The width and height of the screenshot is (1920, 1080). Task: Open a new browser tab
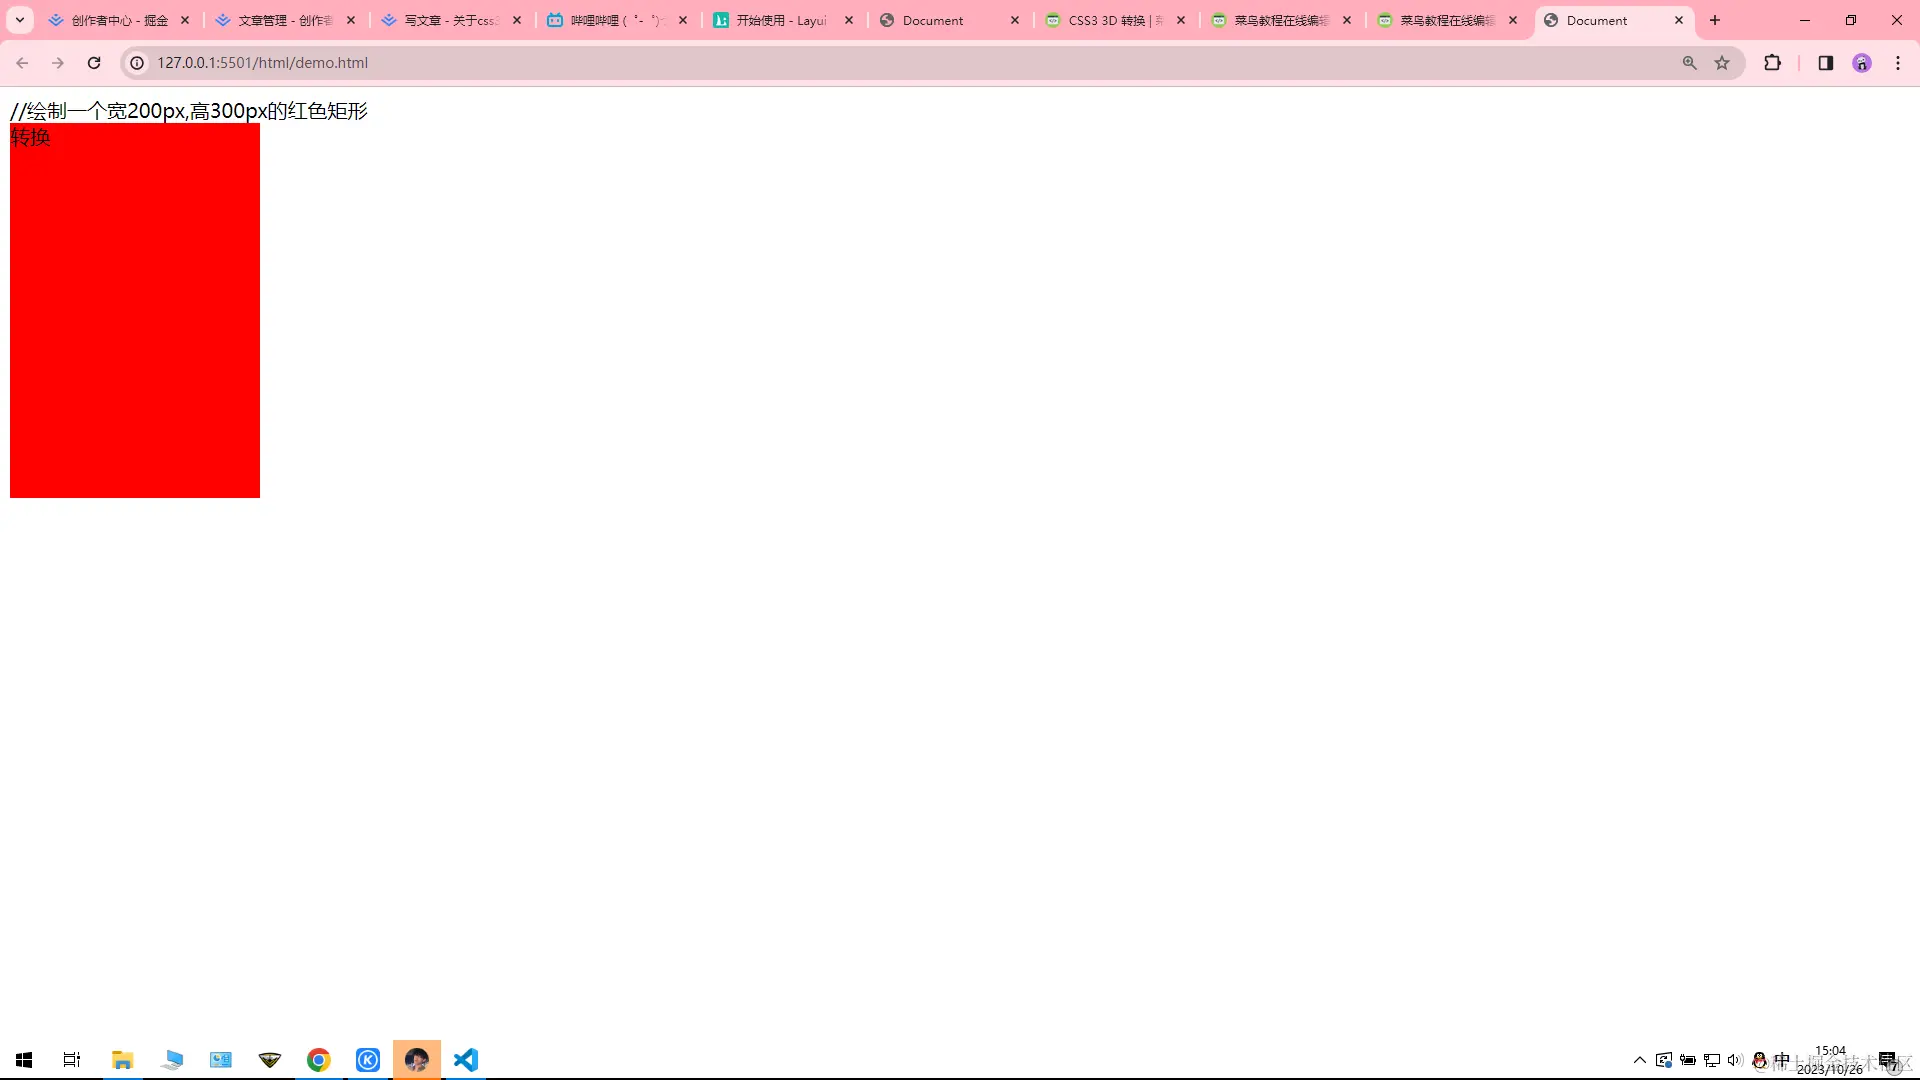click(x=1715, y=20)
